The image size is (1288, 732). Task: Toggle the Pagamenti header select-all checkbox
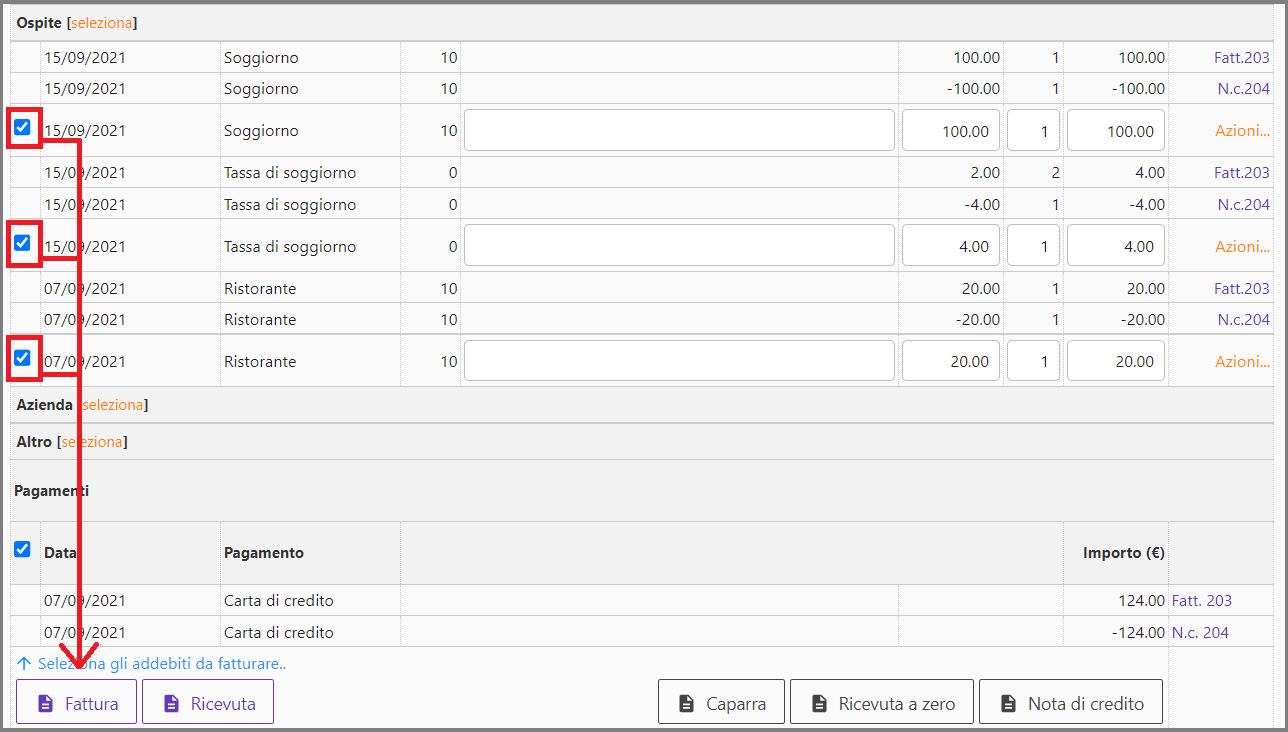(x=22, y=549)
